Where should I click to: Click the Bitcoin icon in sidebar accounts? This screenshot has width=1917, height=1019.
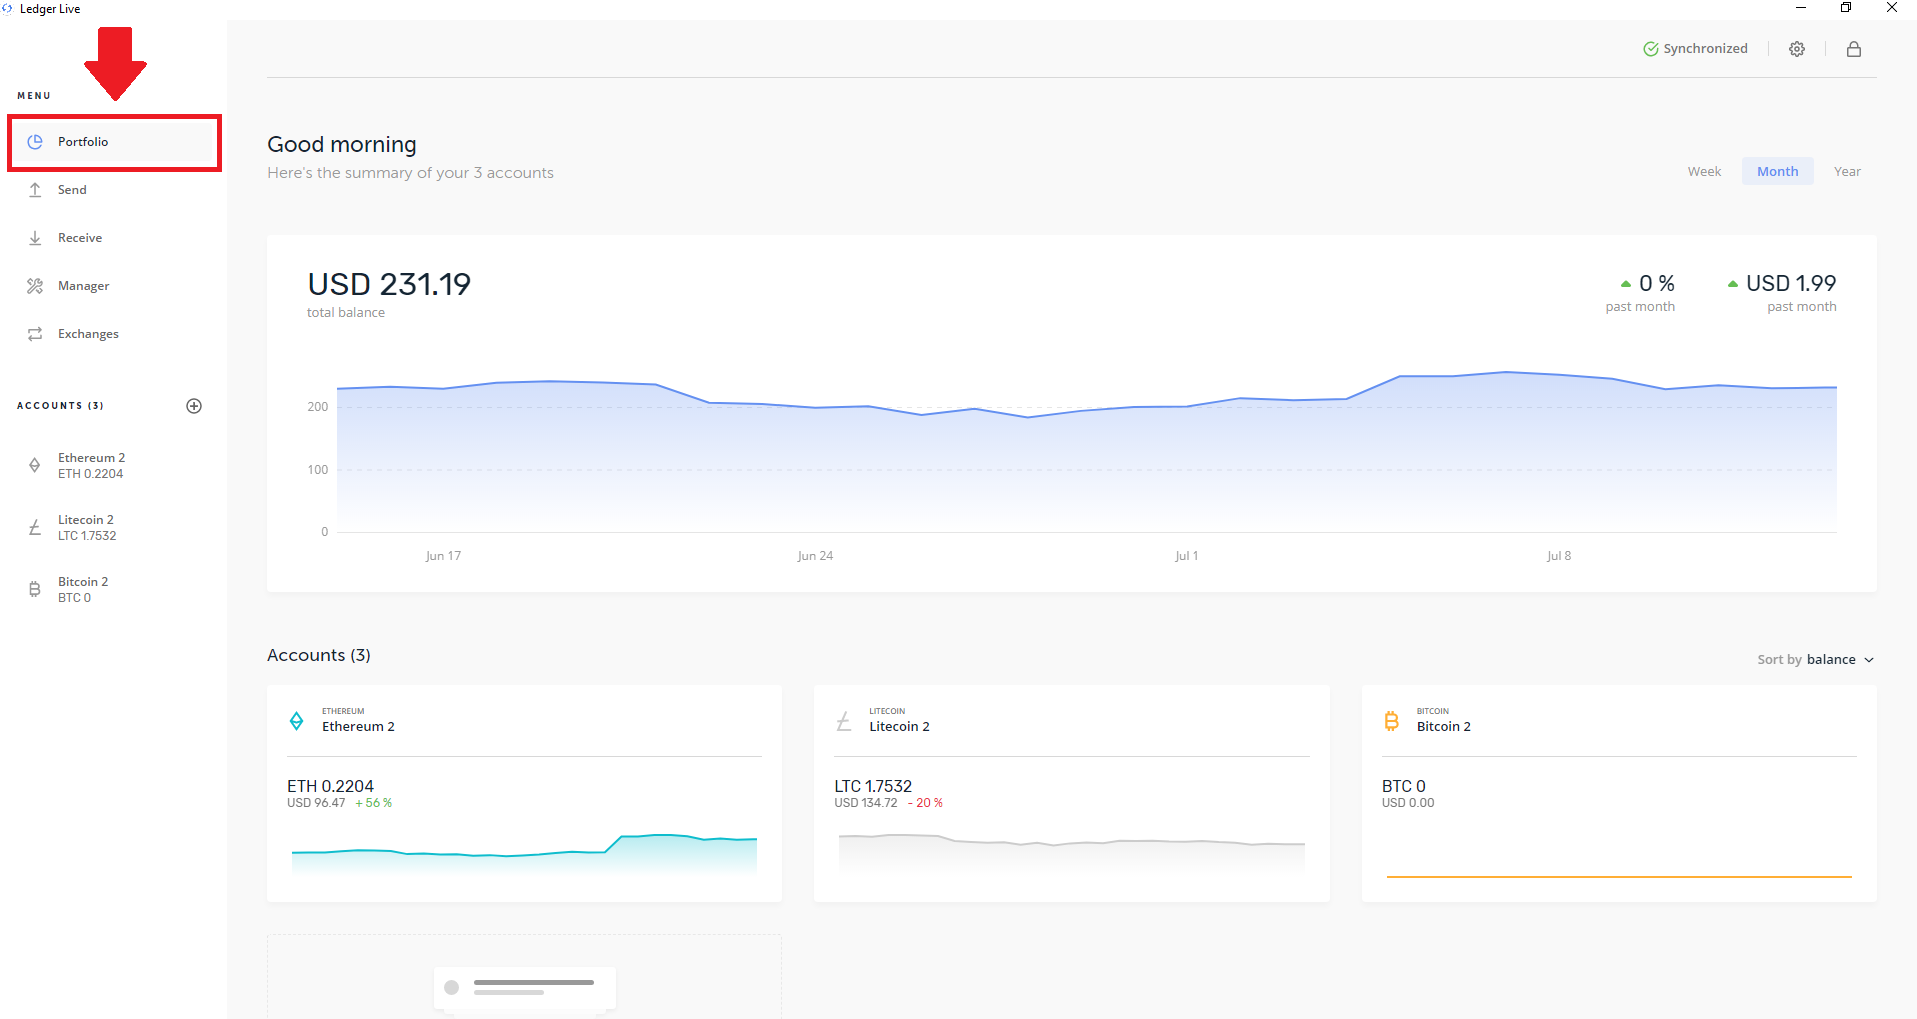pyautogui.click(x=35, y=589)
